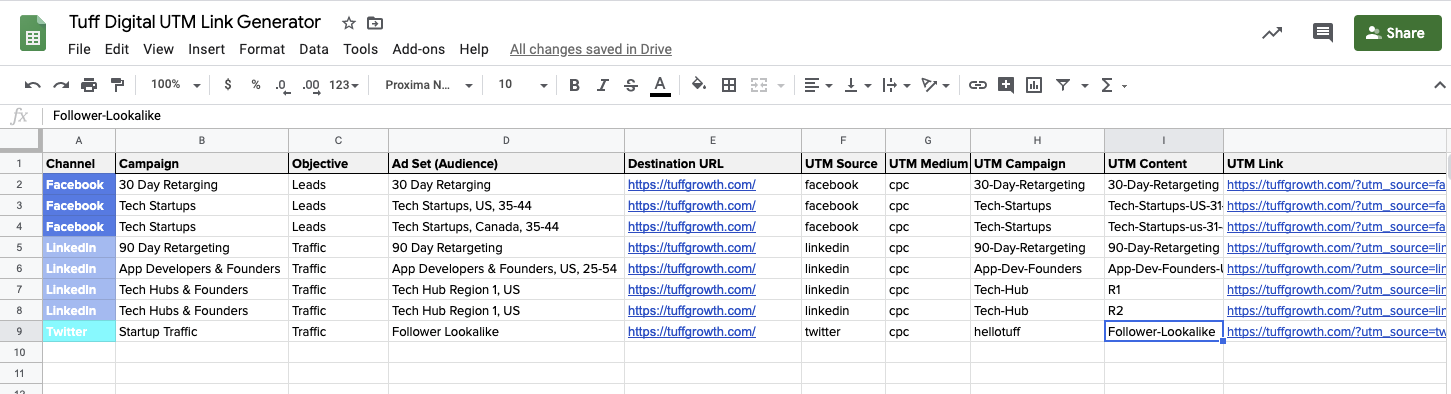
Task: Select the 'hellotuff' UTM Campaign cell
Action: tap(1037, 331)
